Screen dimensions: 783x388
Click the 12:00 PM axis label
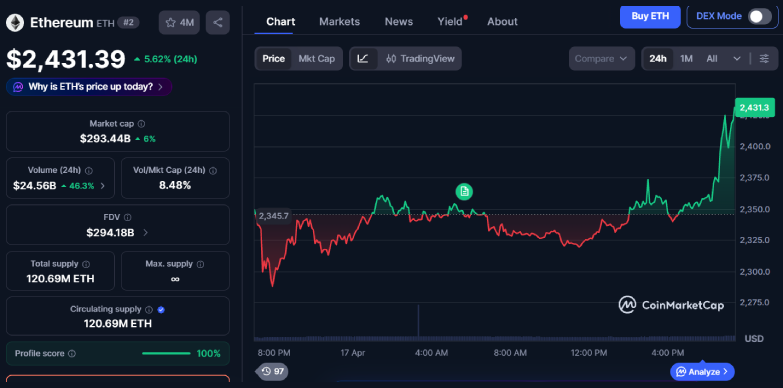click(589, 353)
